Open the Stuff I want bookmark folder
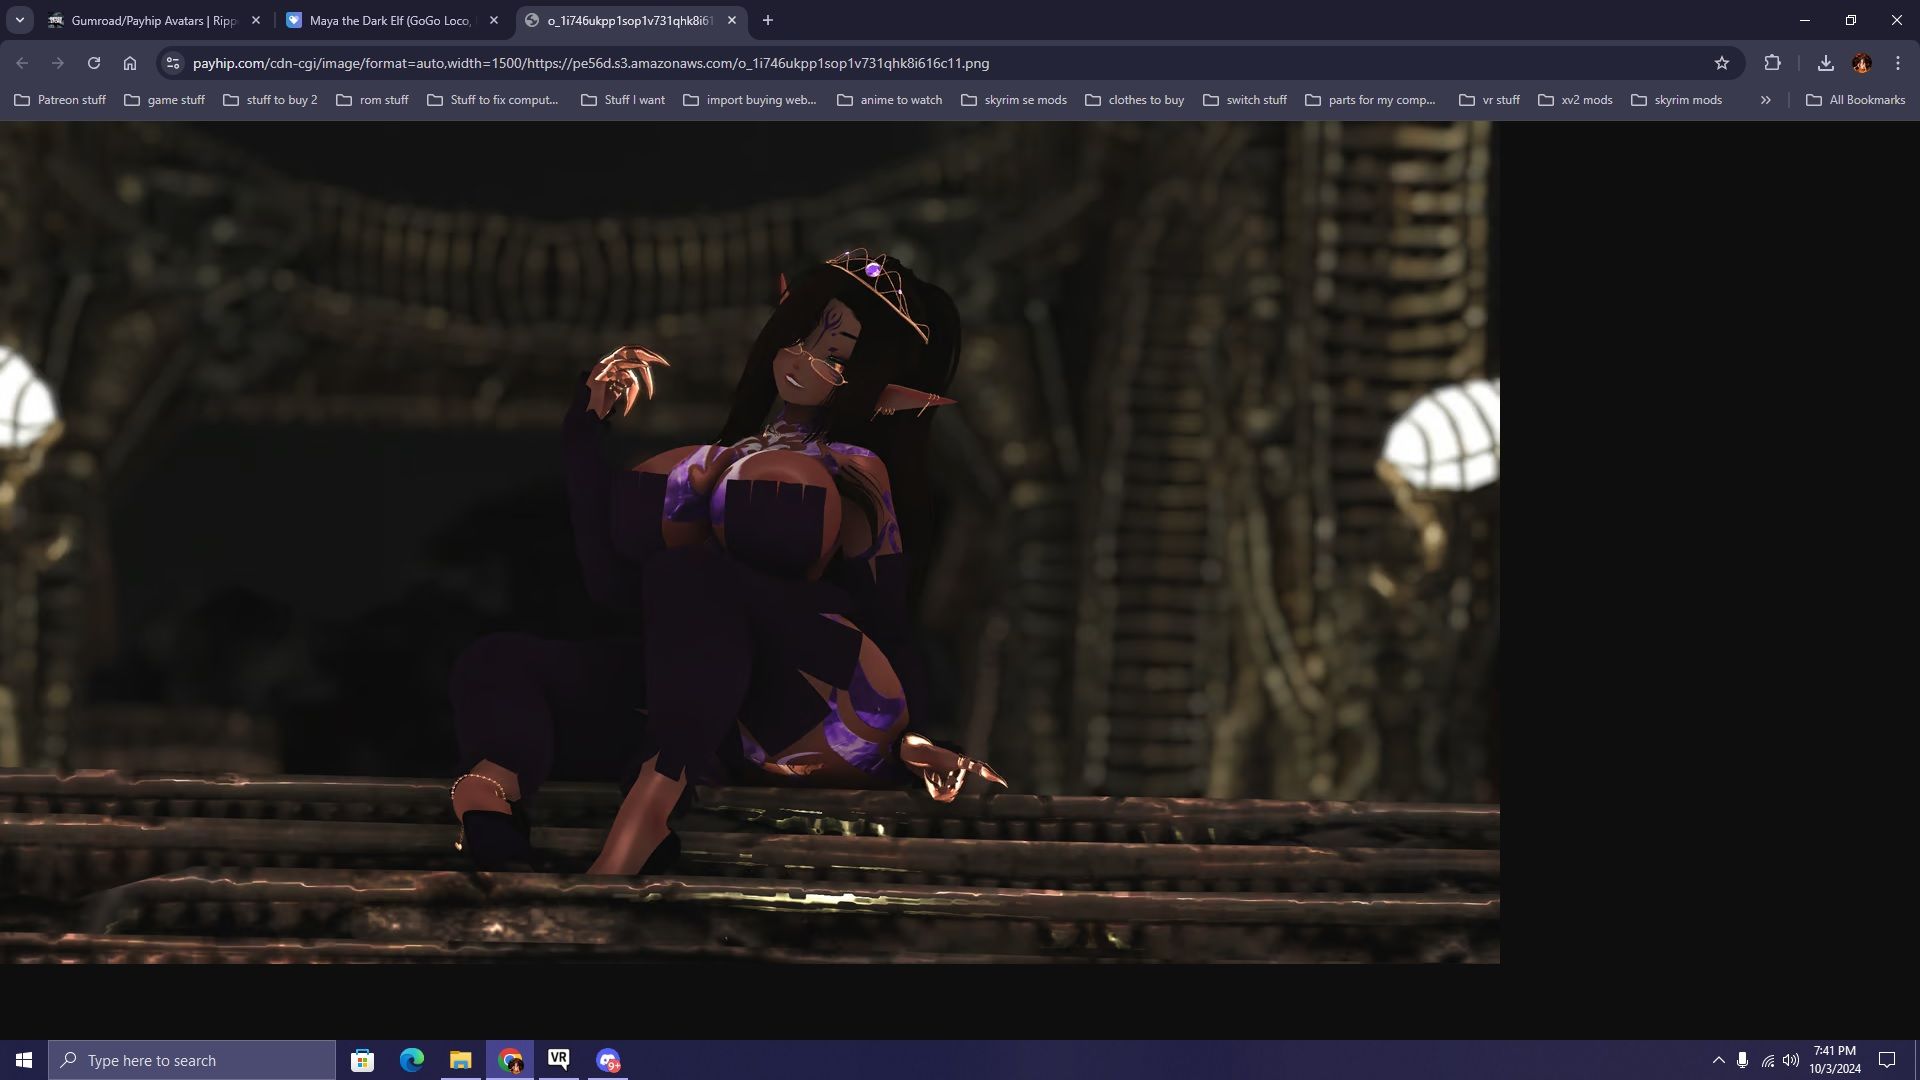1920x1080 pixels. (622, 100)
